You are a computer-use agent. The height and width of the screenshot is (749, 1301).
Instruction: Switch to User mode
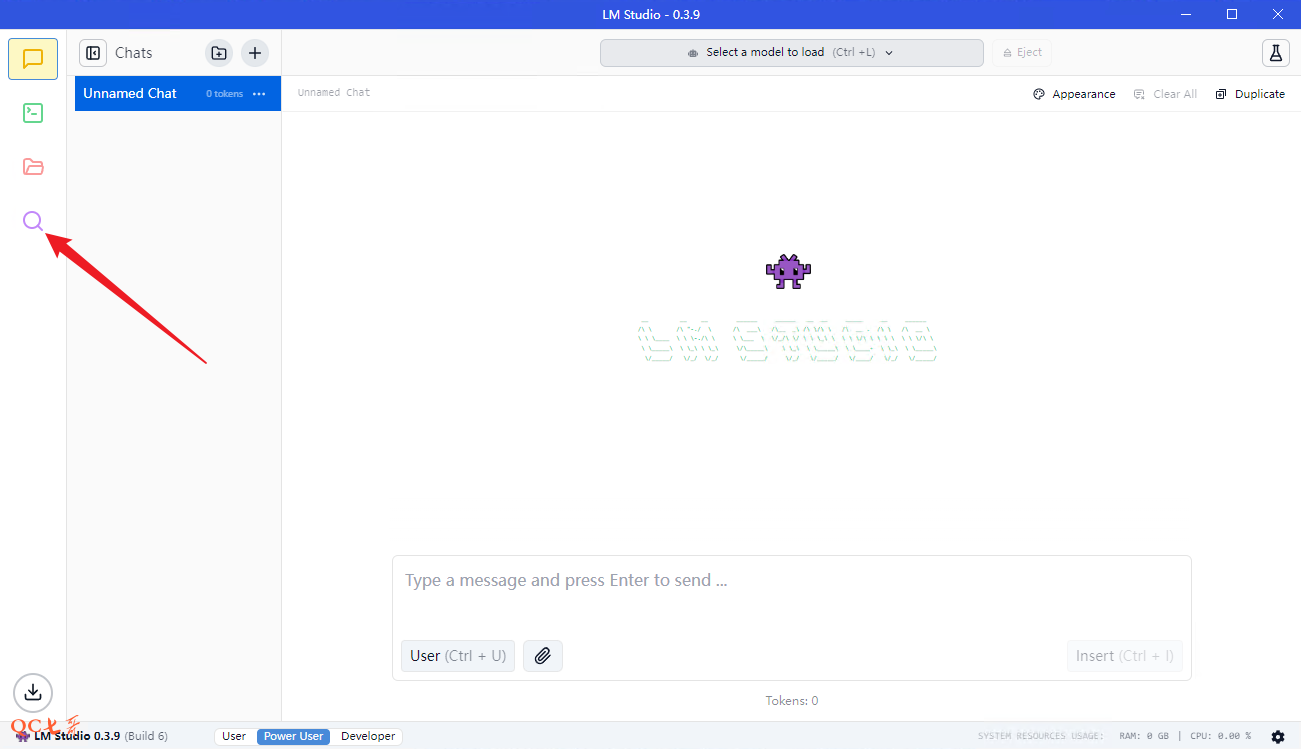(x=234, y=737)
